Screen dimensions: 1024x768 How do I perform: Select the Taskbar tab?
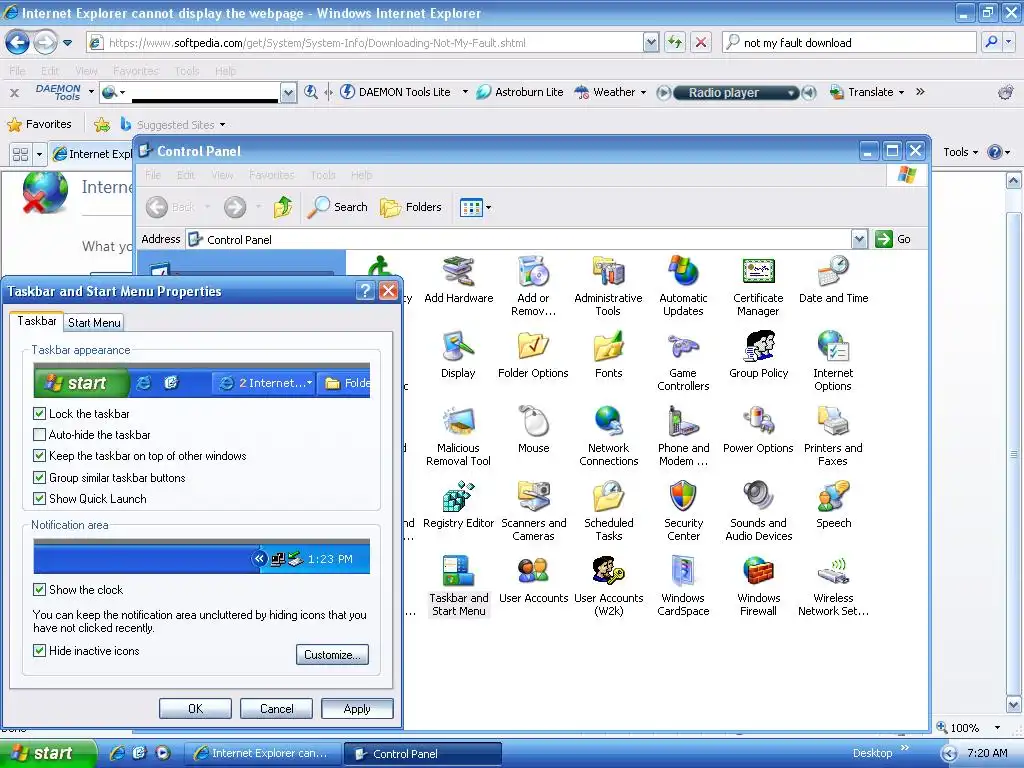[x=37, y=321]
